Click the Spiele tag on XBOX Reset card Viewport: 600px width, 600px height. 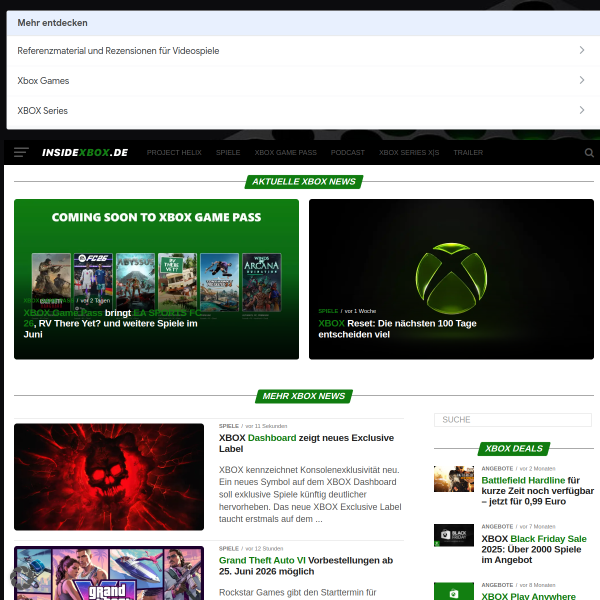(328, 311)
